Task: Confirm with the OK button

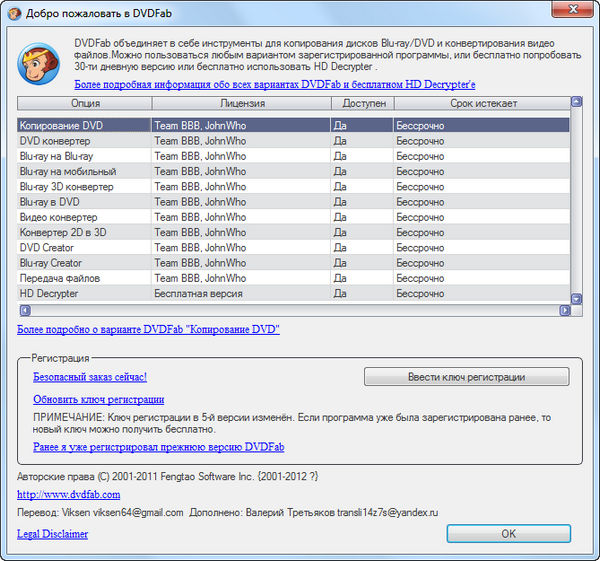Action: click(508, 534)
